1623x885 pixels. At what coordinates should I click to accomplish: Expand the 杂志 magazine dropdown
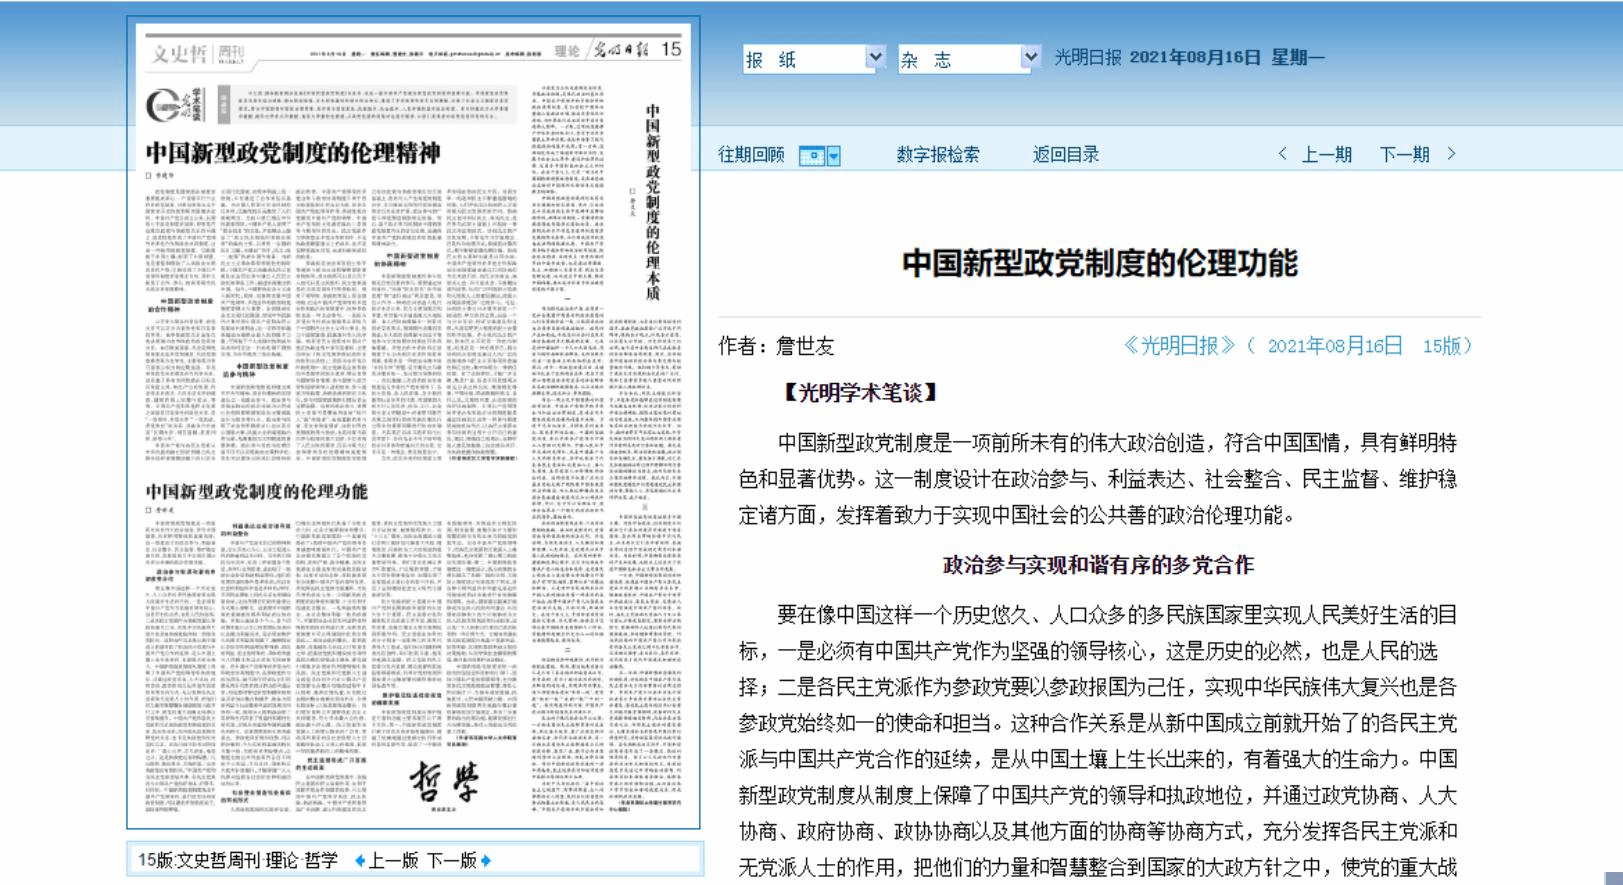1030,58
